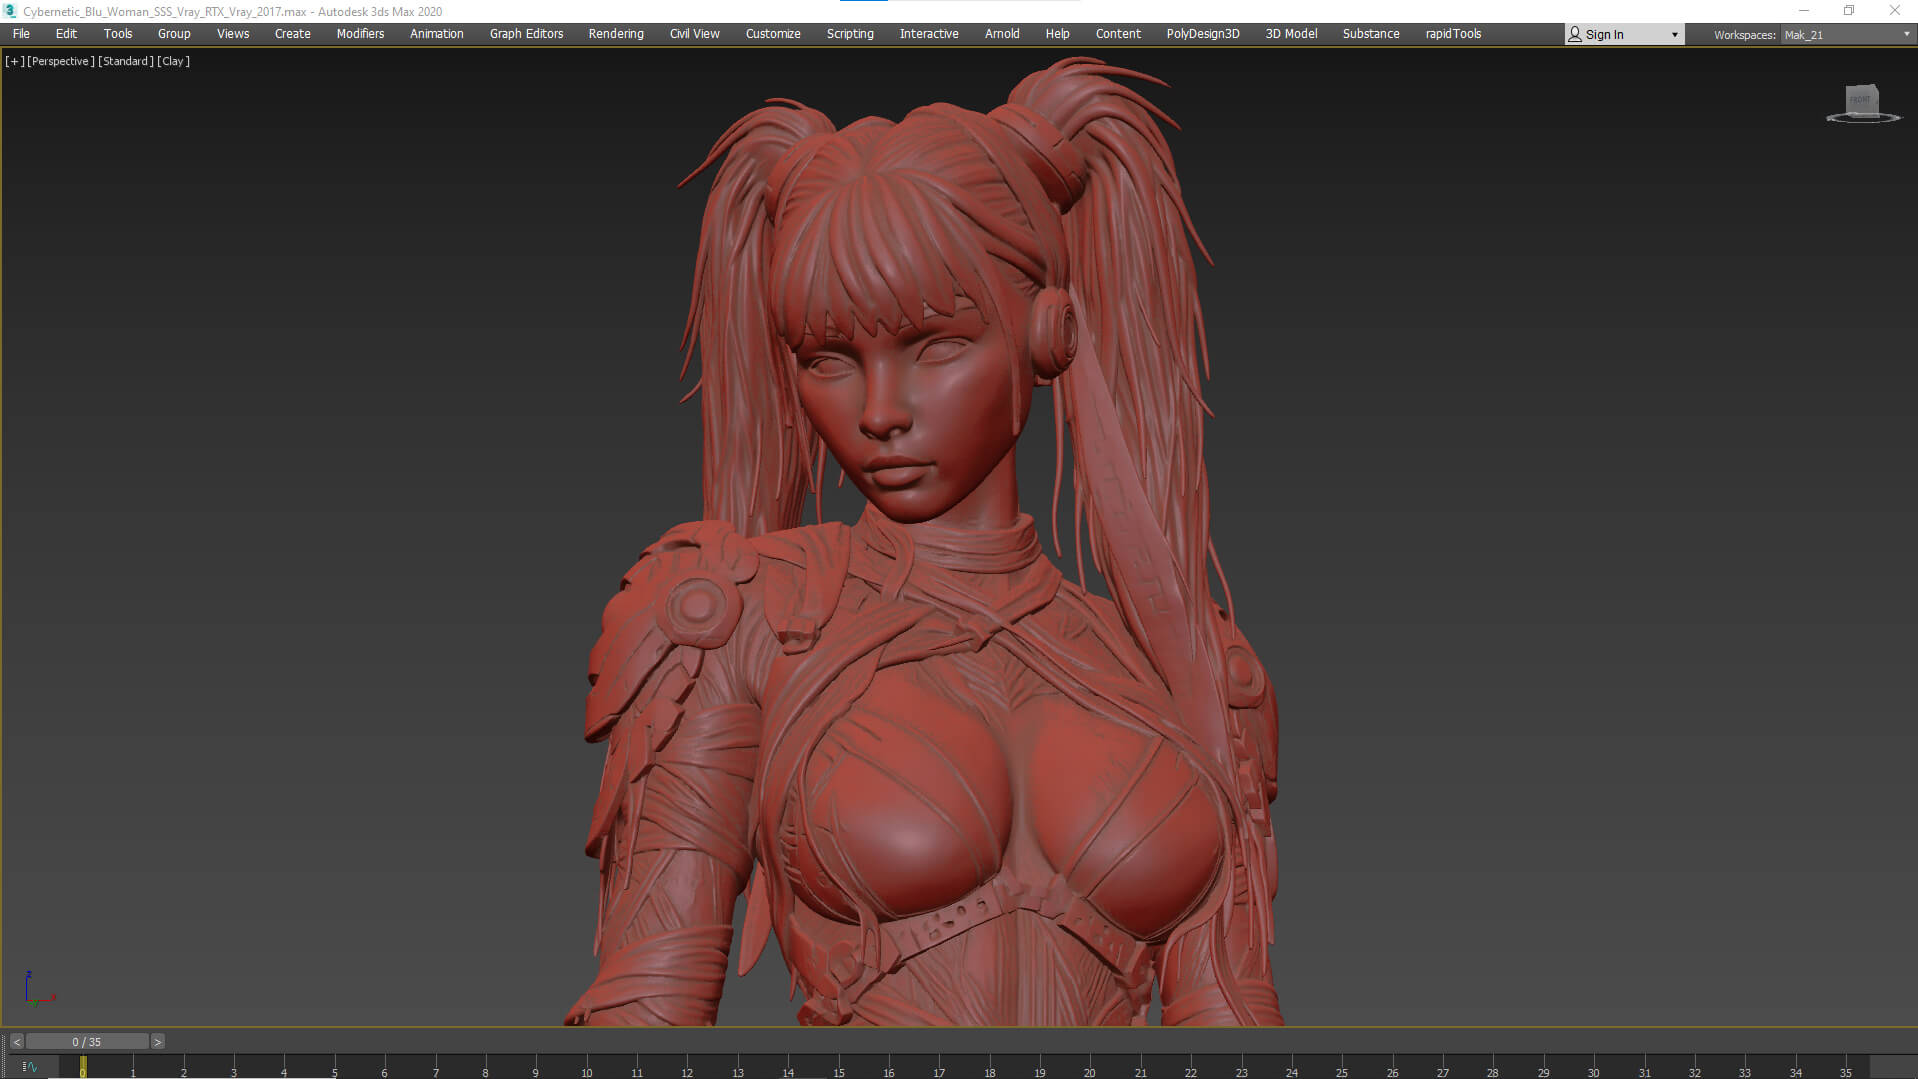Open the Scripting menu
Viewport: 1918px width, 1079px height.
click(x=850, y=34)
